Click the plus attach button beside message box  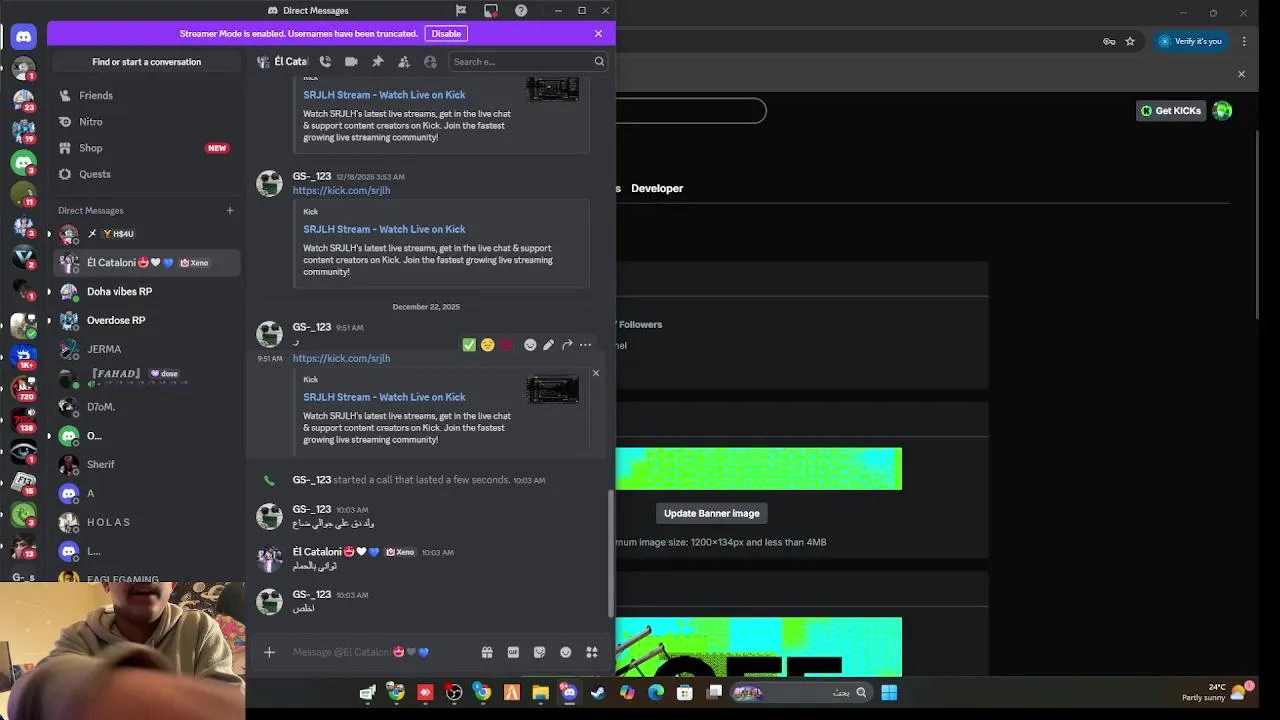[269, 652]
